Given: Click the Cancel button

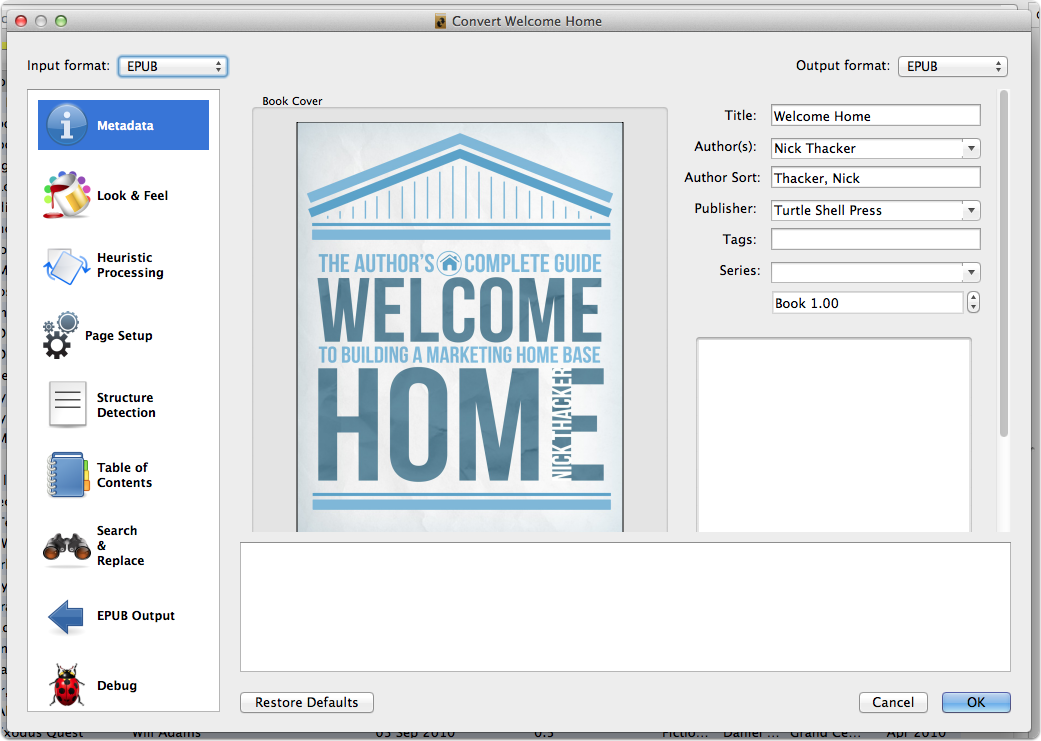Looking at the screenshot, I should [x=893, y=702].
